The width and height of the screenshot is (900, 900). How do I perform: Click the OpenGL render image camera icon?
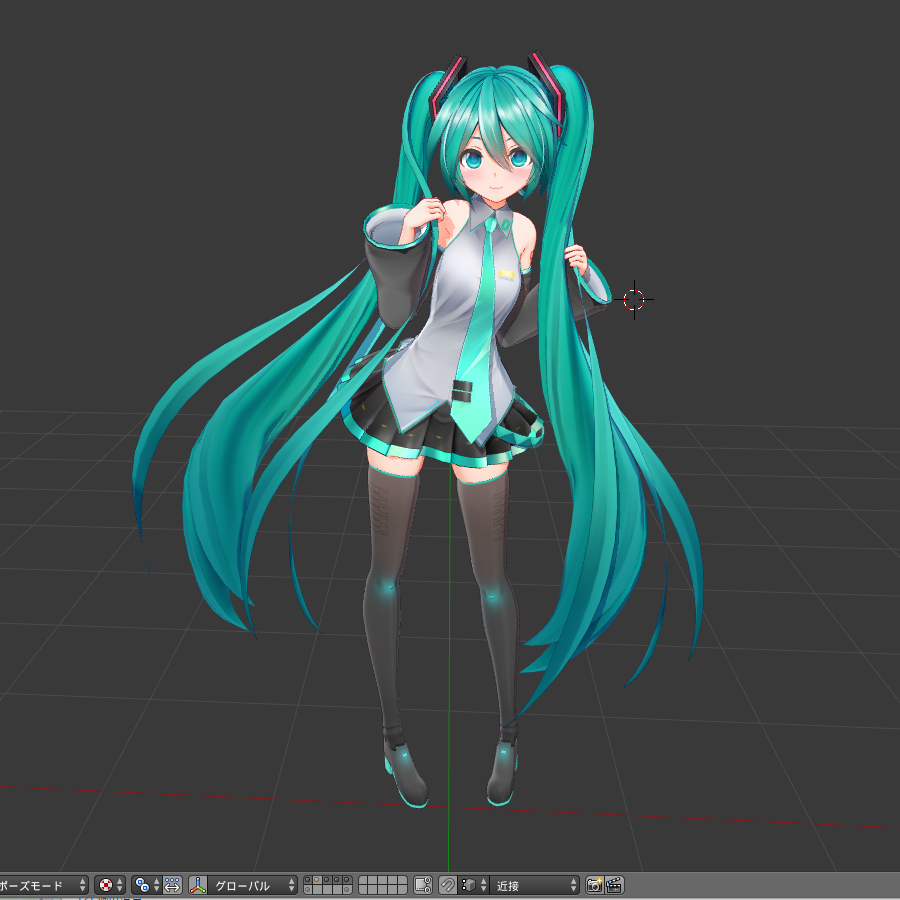click(x=595, y=885)
